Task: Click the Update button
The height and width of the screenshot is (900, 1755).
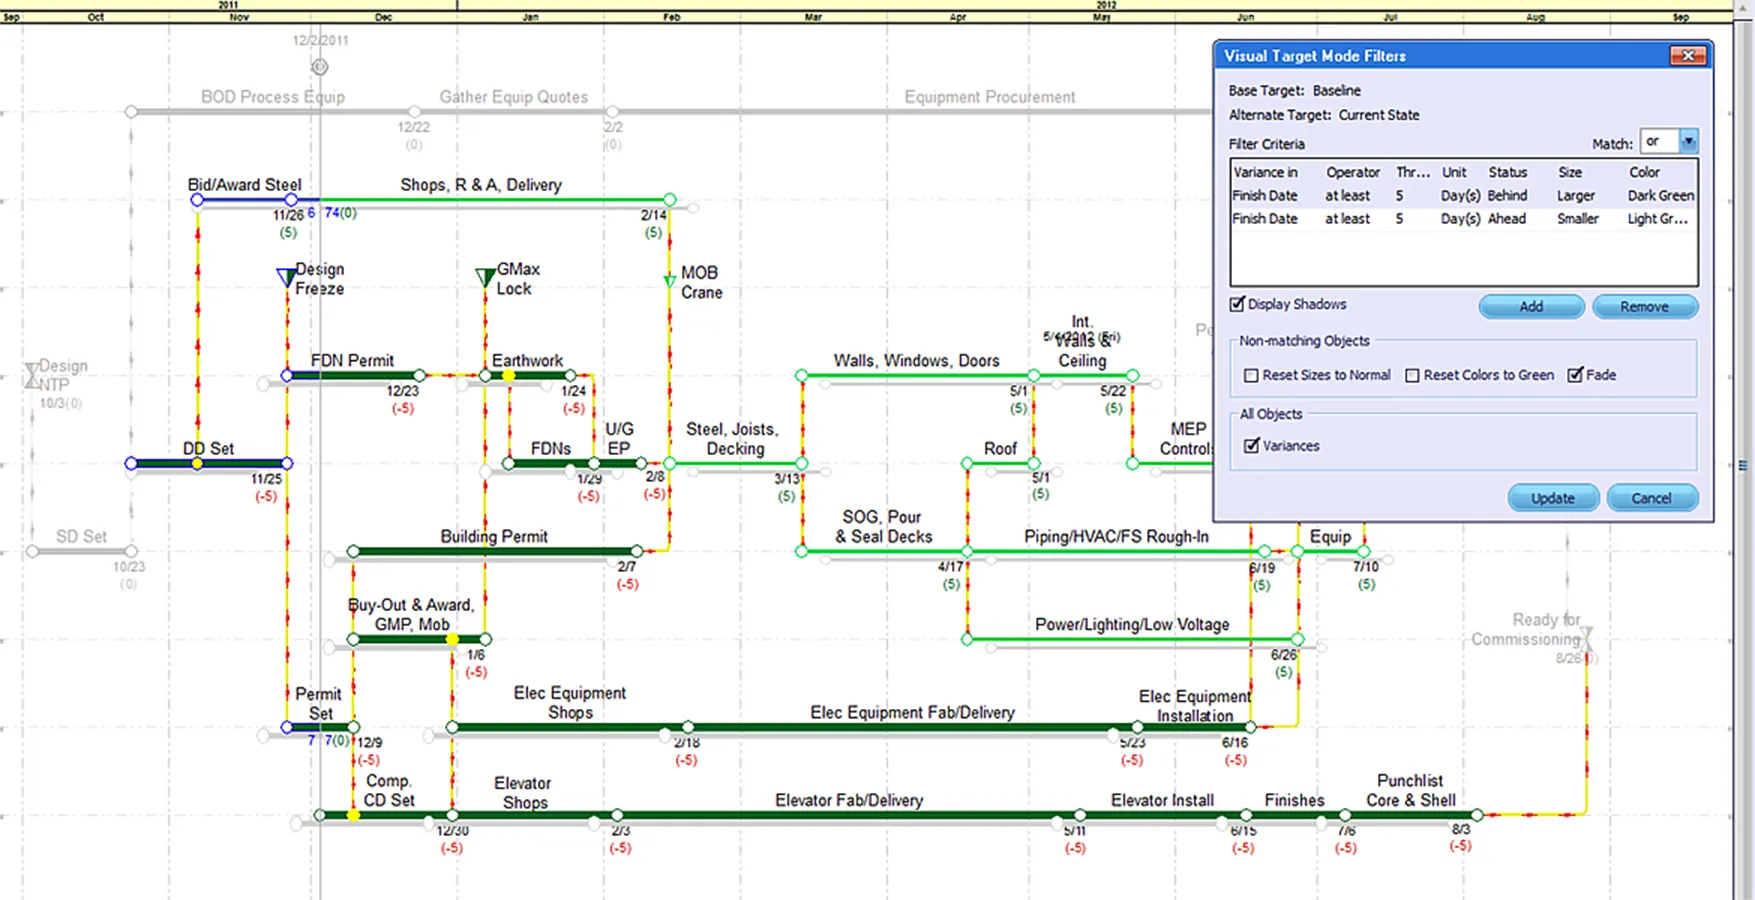Action: point(1552,498)
